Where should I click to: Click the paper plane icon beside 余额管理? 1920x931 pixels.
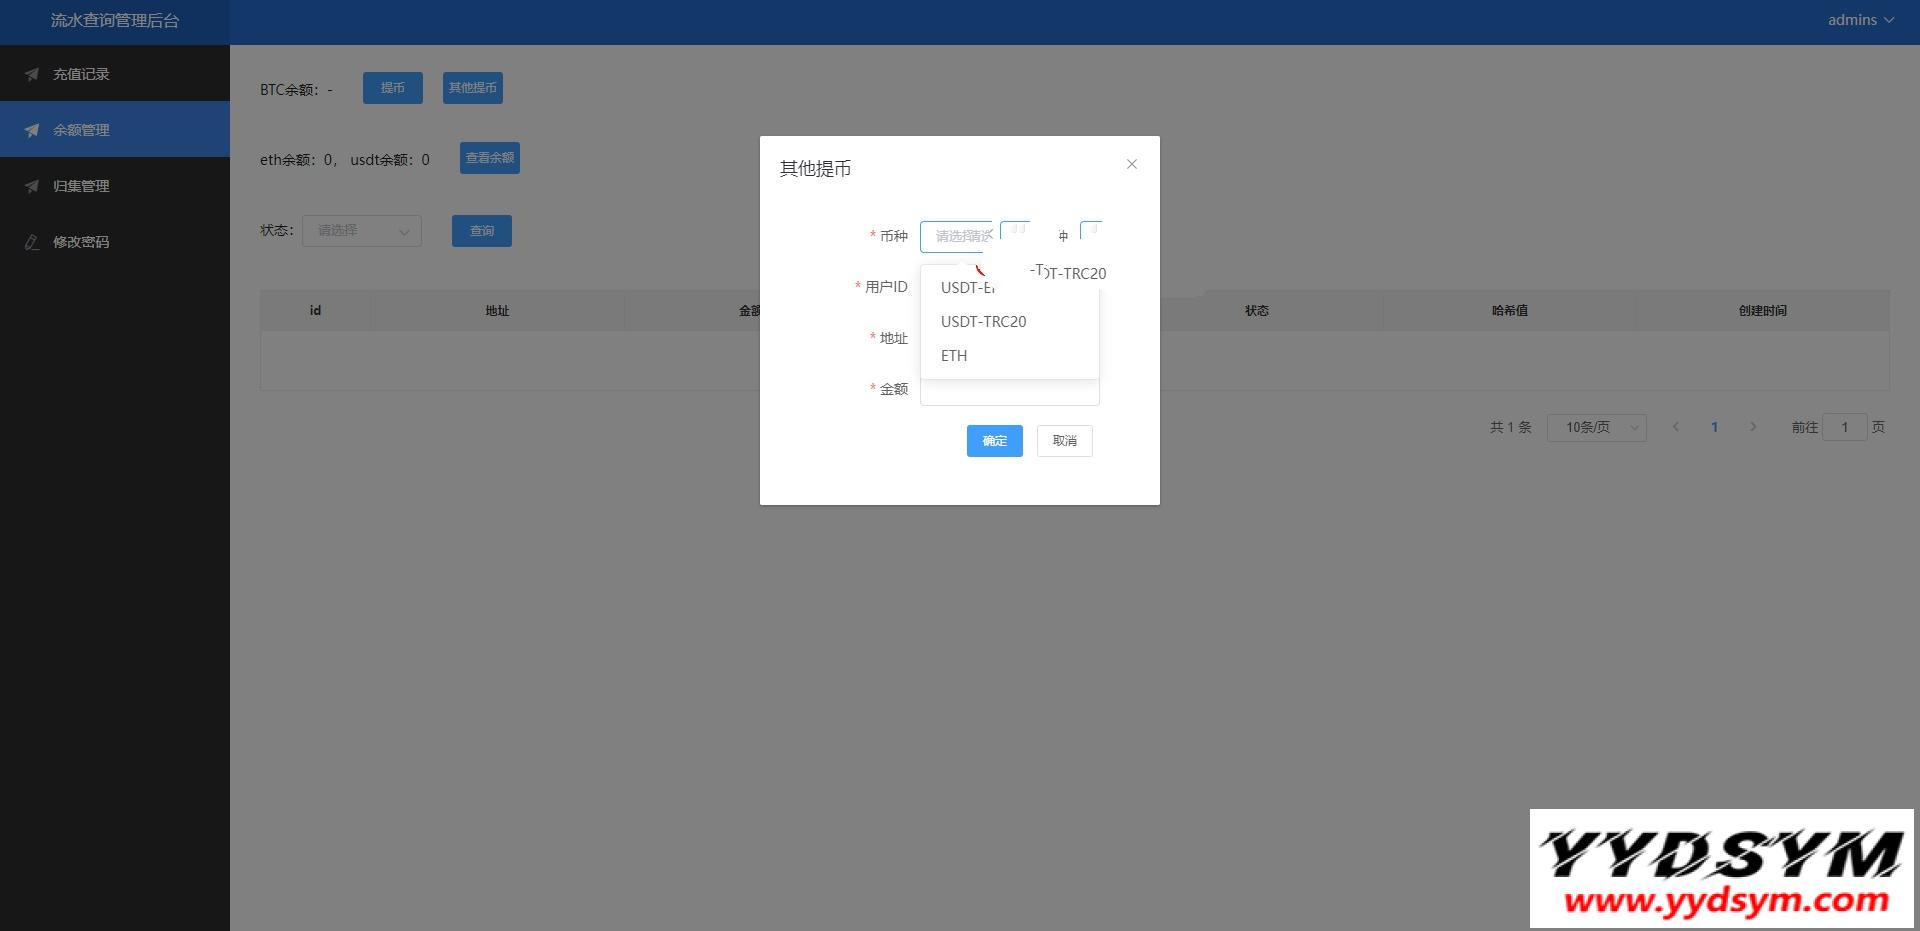click(32, 130)
